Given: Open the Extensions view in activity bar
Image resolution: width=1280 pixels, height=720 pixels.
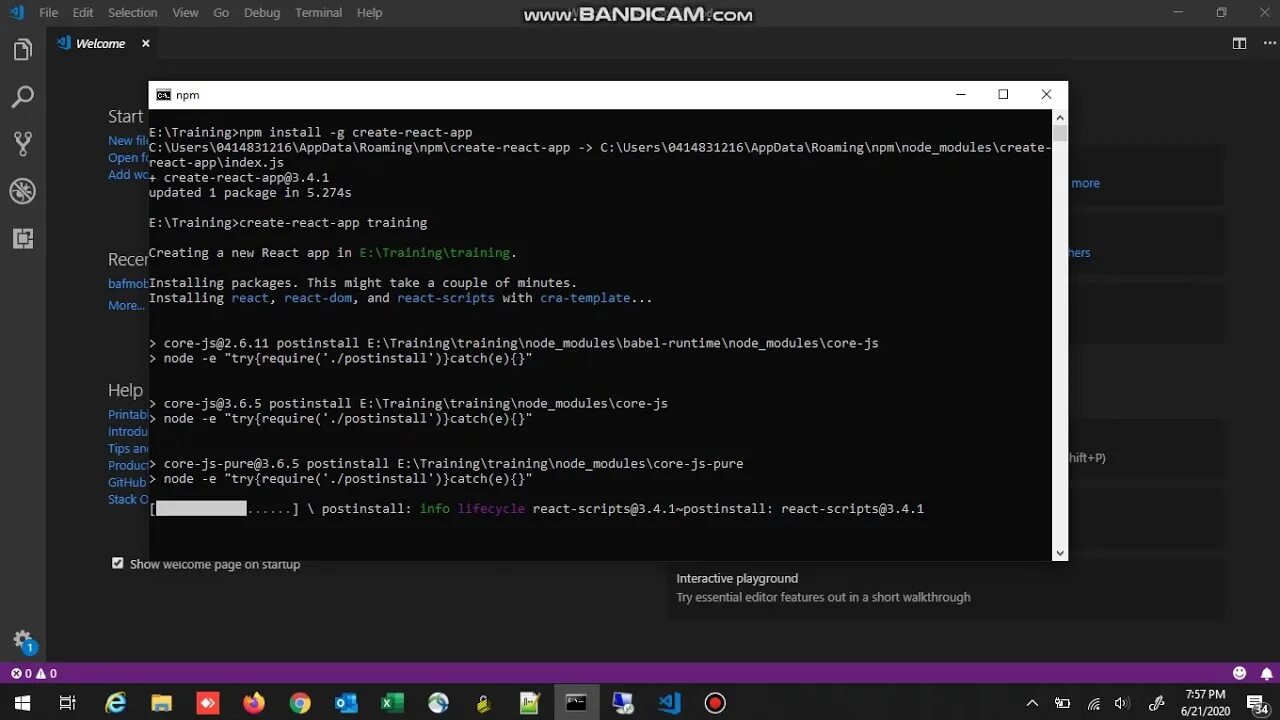Looking at the screenshot, I should [x=22, y=238].
